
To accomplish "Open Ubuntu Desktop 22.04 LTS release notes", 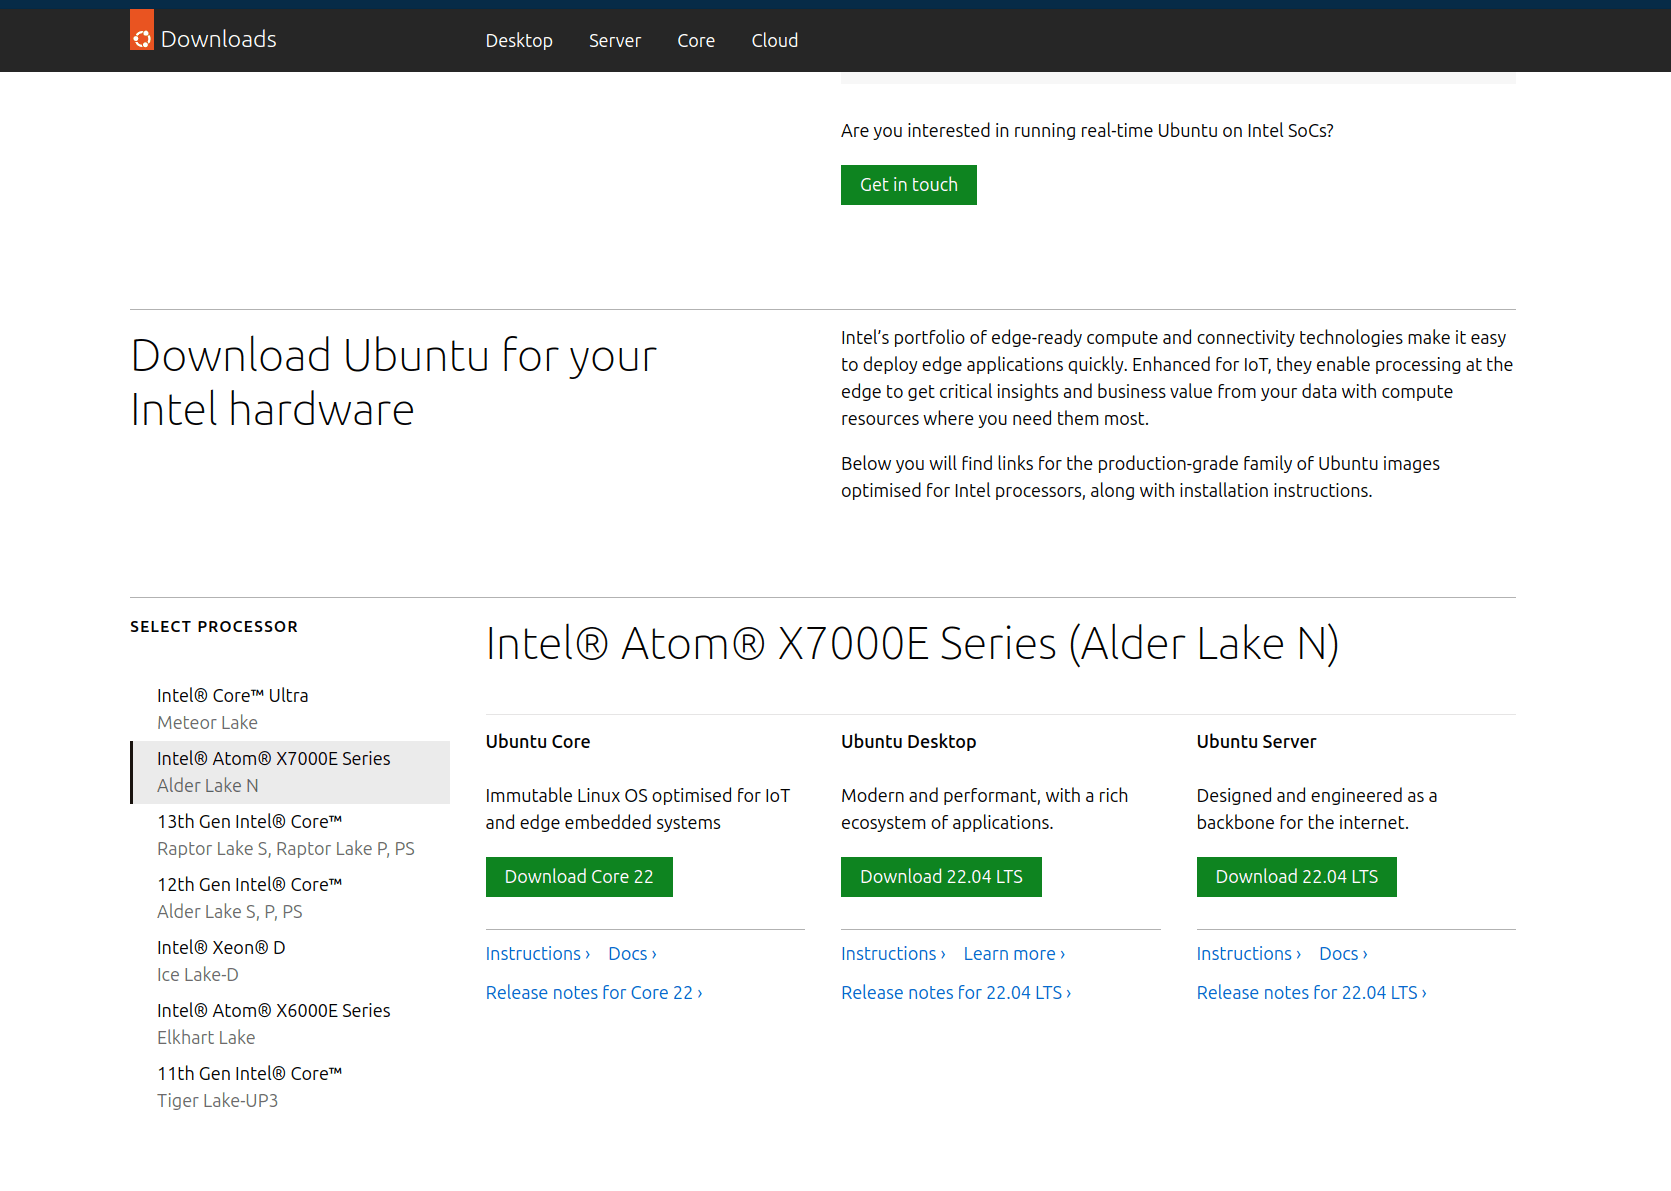I will pyautogui.click(x=956, y=993).
